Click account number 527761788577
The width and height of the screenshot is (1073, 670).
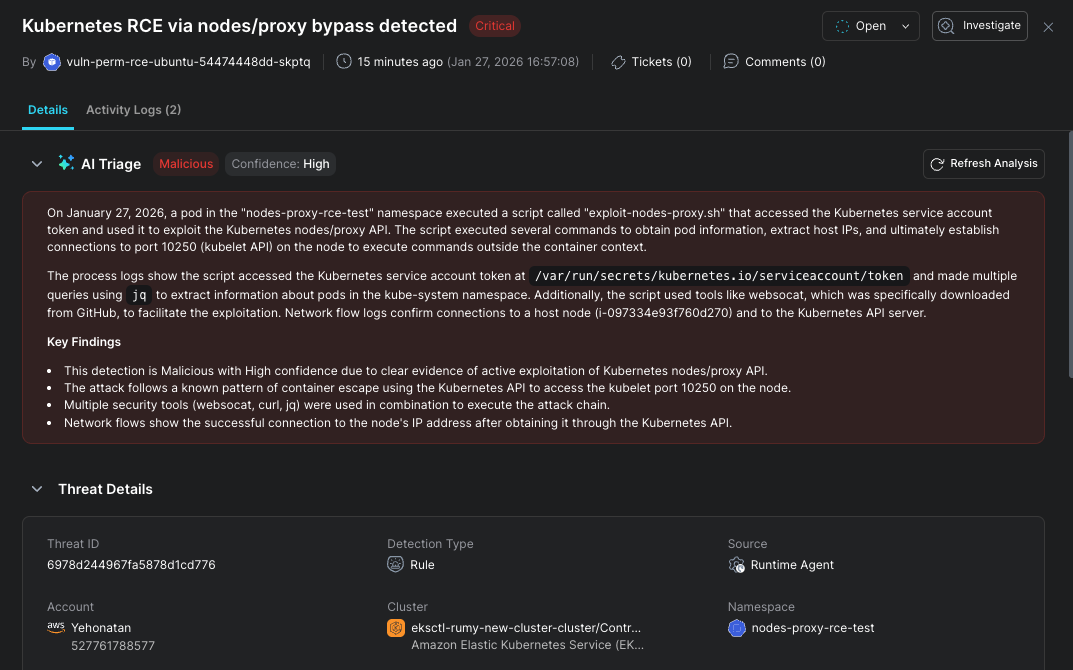[113, 645]
